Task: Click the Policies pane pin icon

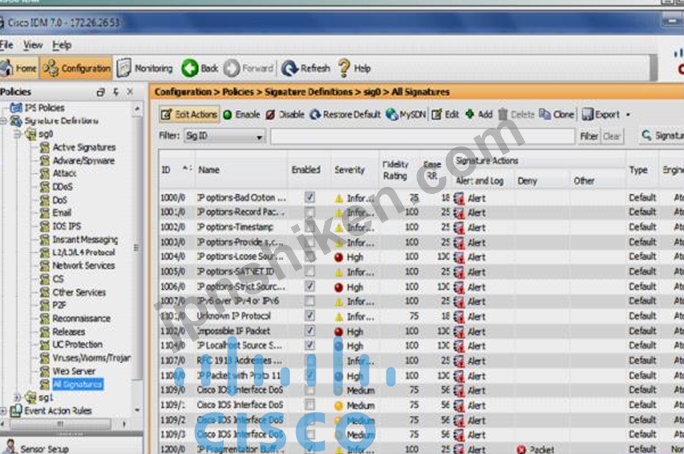Action: click(116, 92)
